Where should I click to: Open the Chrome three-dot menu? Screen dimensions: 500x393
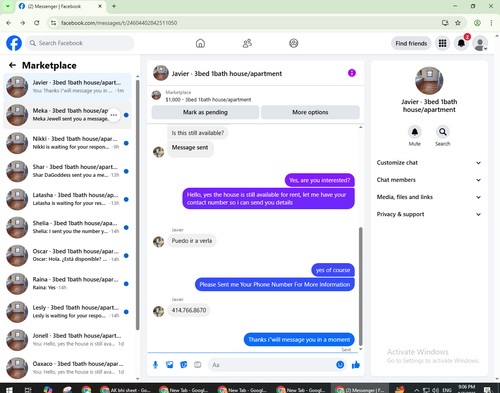point(491,23)
